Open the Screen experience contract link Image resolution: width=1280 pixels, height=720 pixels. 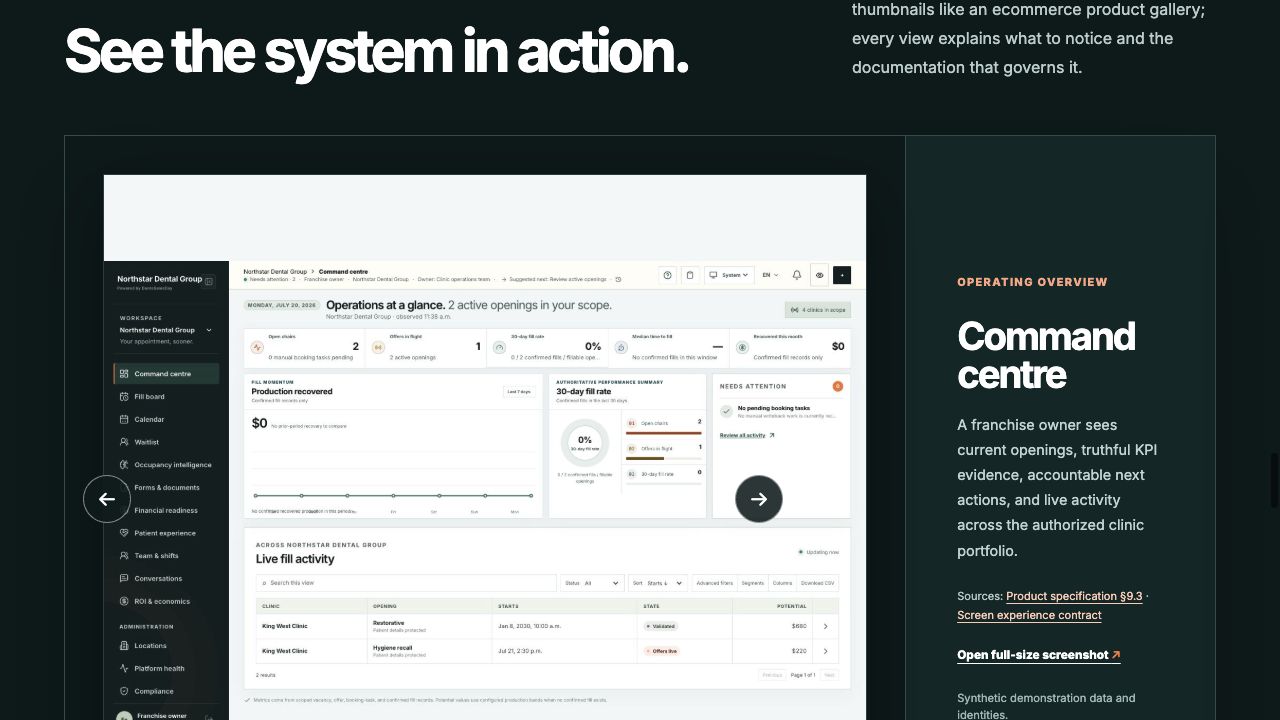point(1029,615)
